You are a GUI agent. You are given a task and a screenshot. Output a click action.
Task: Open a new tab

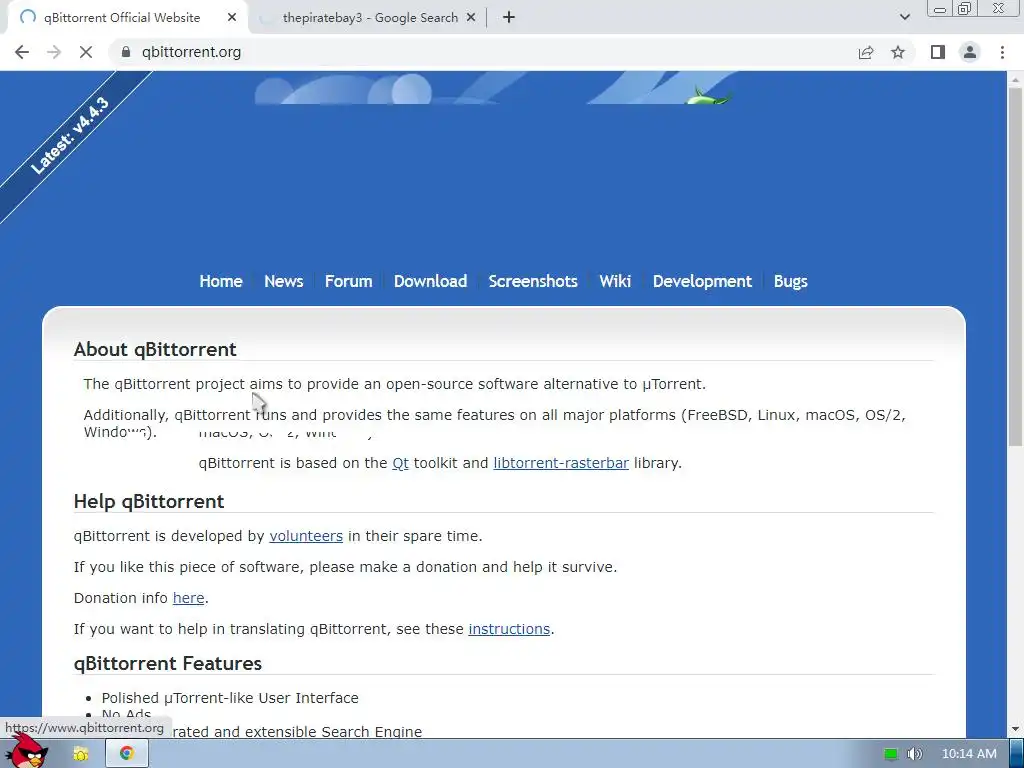(509, 18)
